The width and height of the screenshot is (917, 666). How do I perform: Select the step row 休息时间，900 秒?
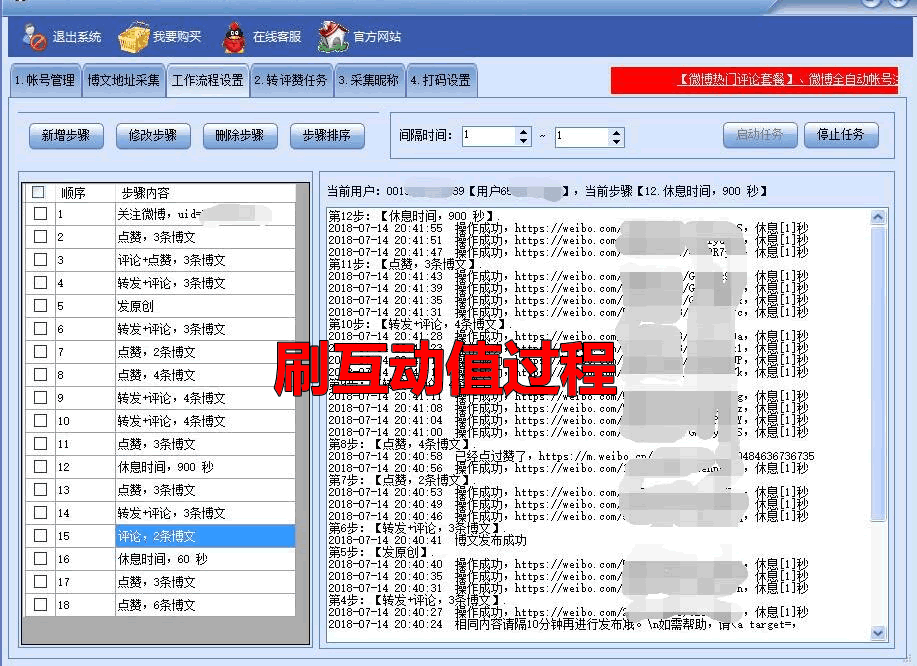click(x=160, y=467)
